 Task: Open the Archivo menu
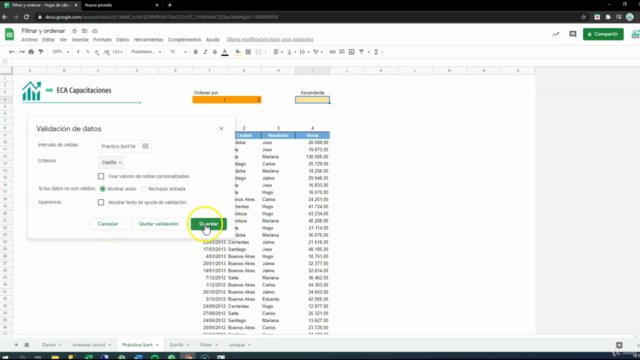click(29, 40)
